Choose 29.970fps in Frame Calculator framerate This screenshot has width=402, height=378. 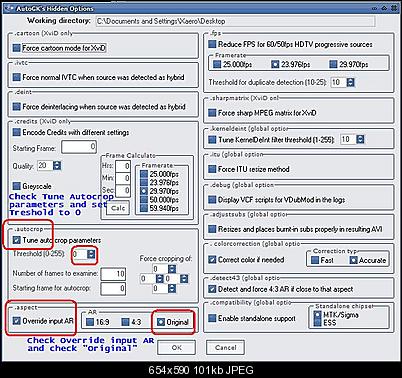pos(144,191)
